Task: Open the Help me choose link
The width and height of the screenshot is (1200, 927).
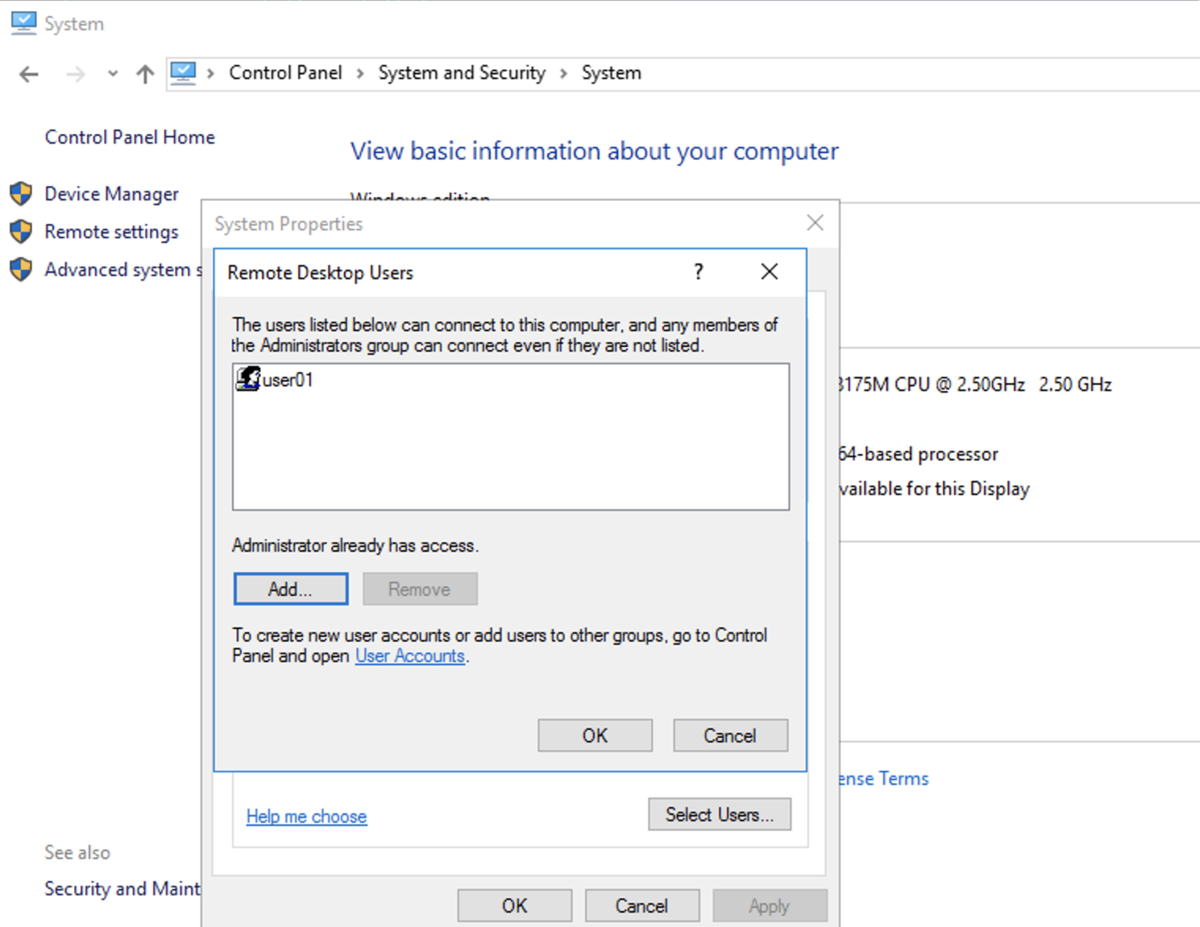Action: tap(307, 817)
